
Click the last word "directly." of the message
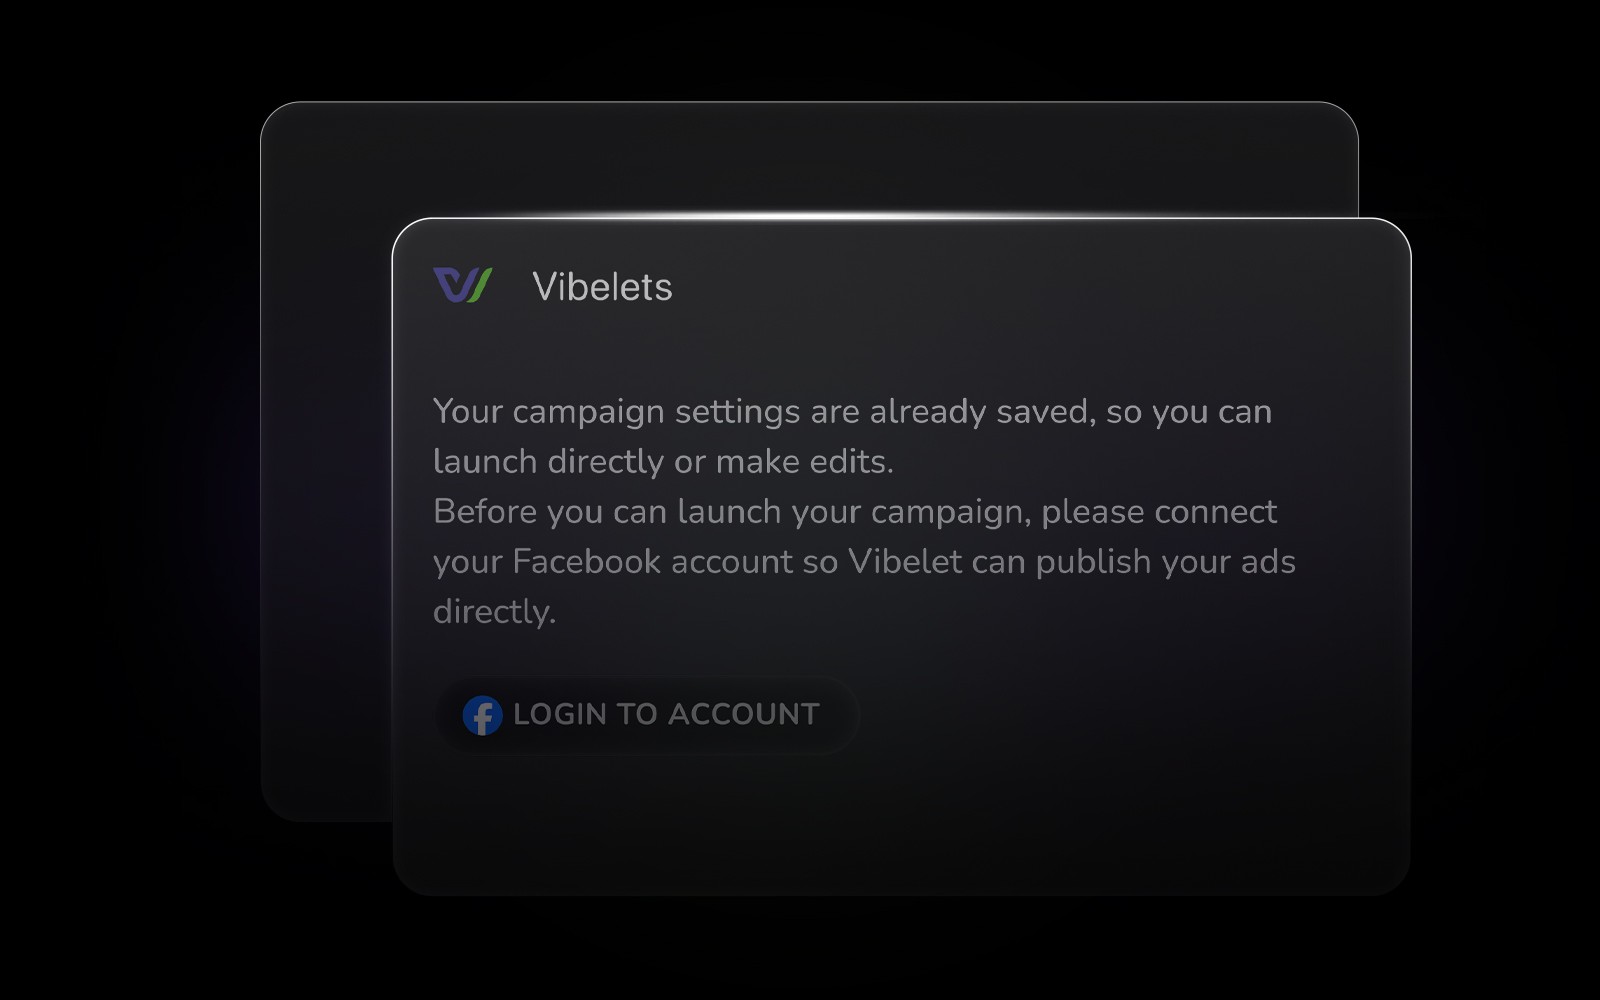click(494, 611)
